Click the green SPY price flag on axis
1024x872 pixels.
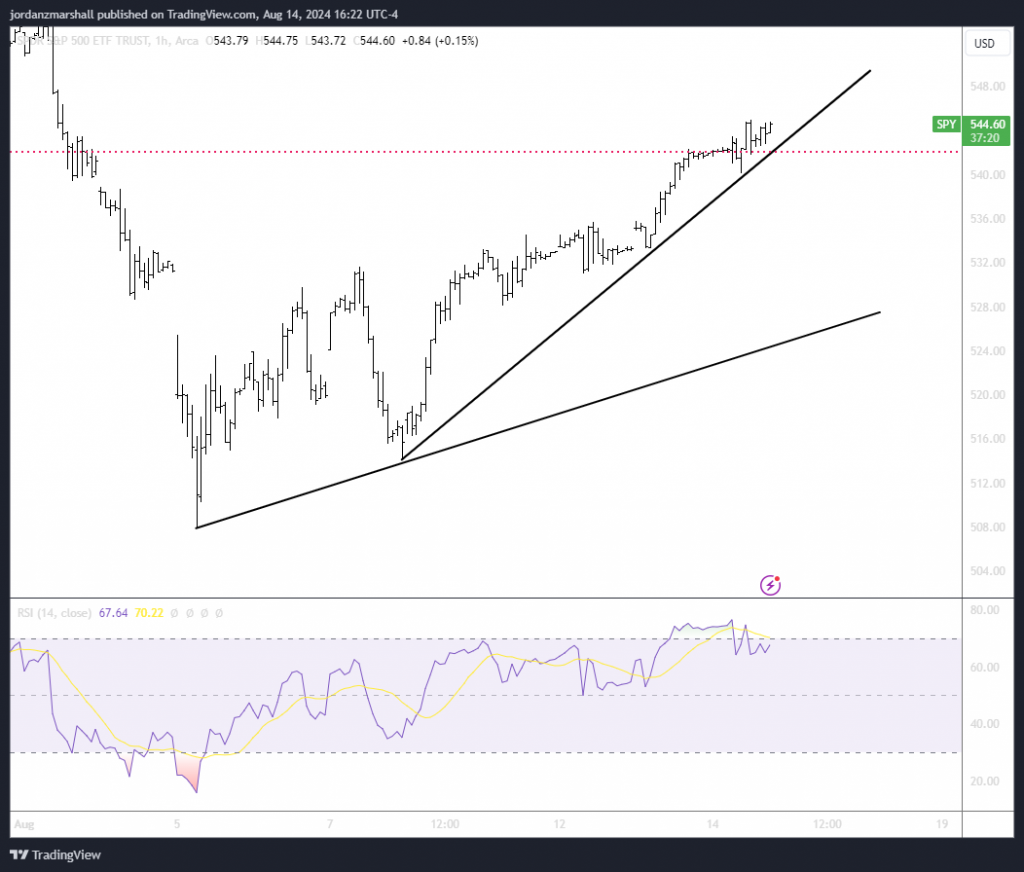coord(945,124)
